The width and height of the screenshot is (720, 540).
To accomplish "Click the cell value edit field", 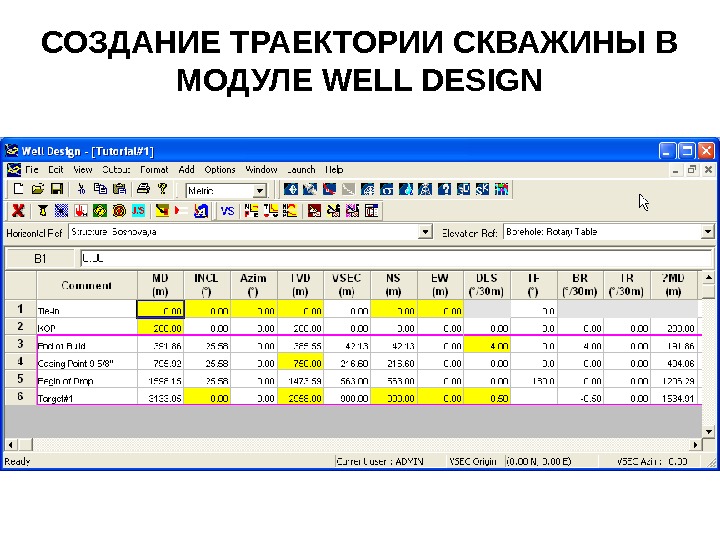I will (x=396, y=259).
